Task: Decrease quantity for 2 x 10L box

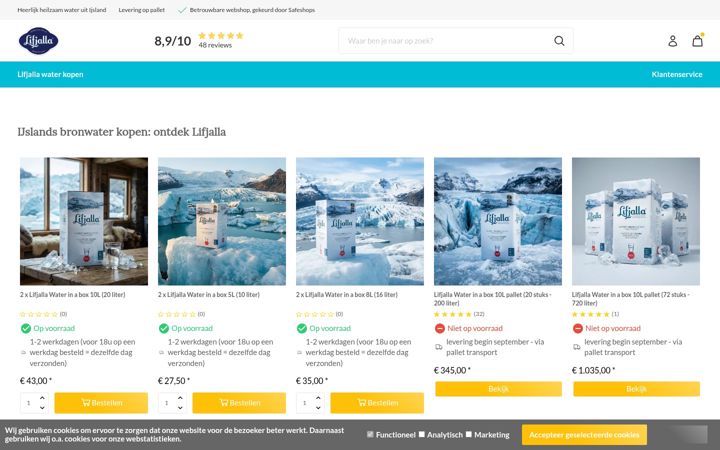Action: pyautogui.click(x=42, y=408)
